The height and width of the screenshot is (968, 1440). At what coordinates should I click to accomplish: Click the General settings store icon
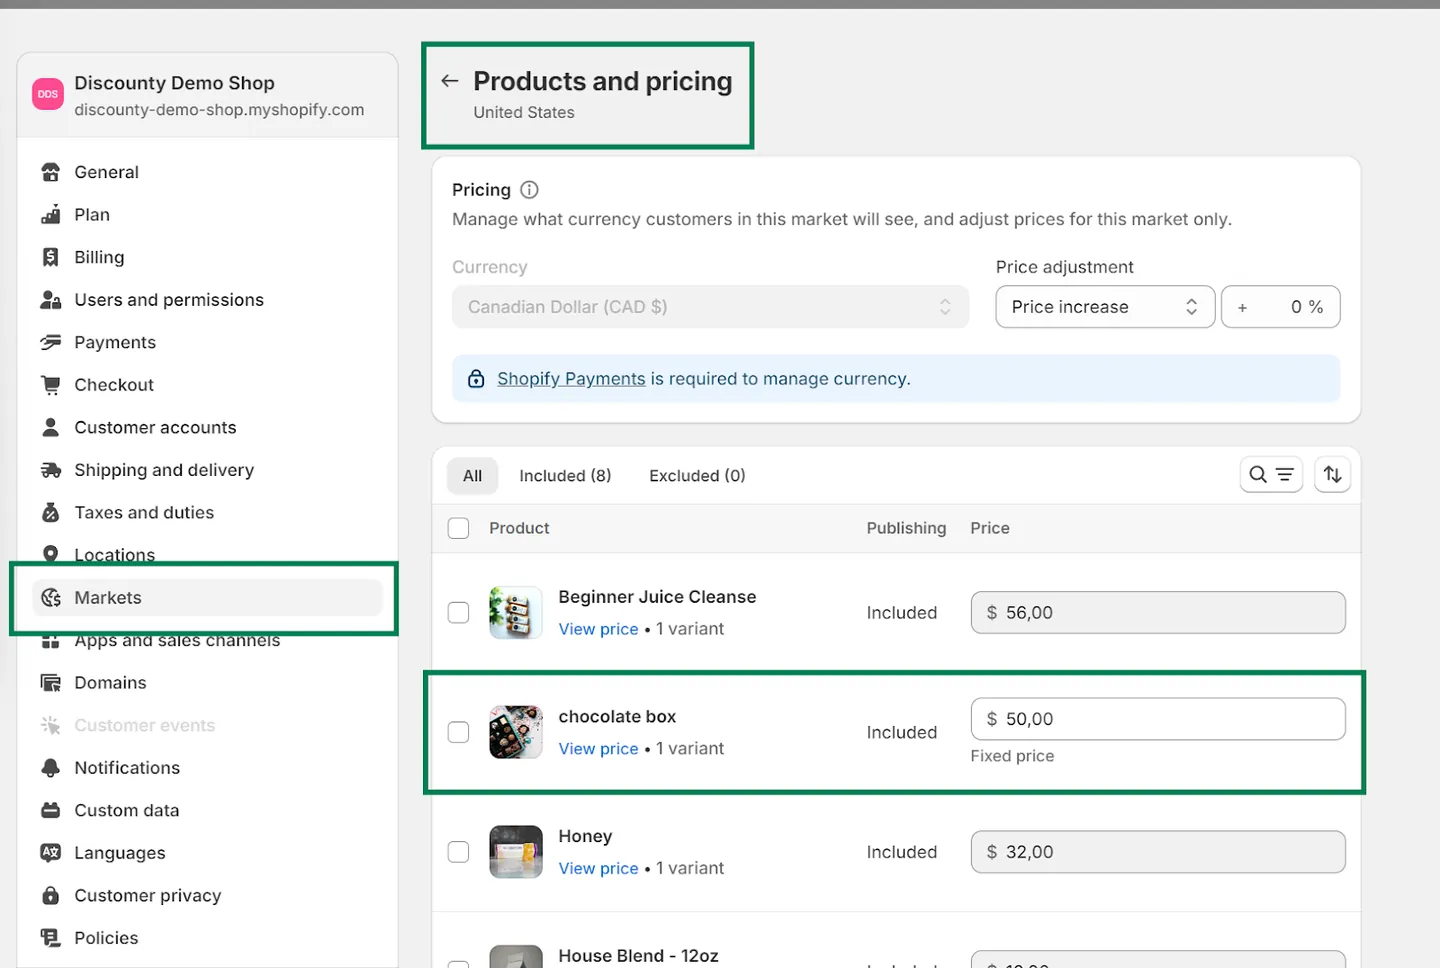tap(50, 172)
